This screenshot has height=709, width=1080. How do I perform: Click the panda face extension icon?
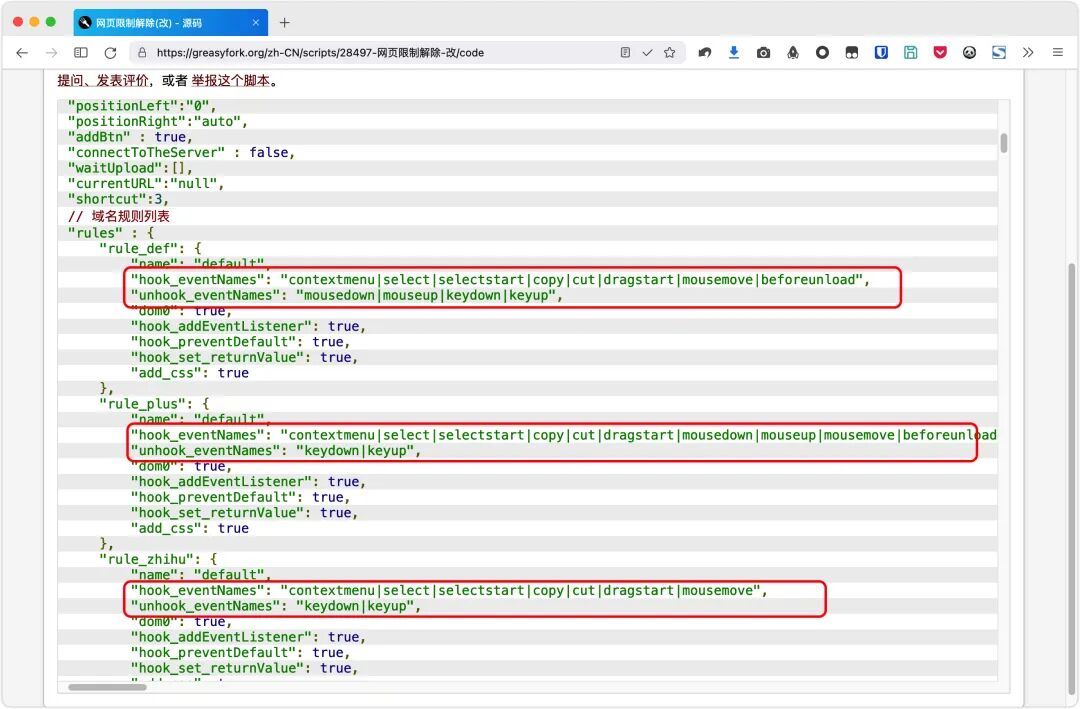coord(969,52)
